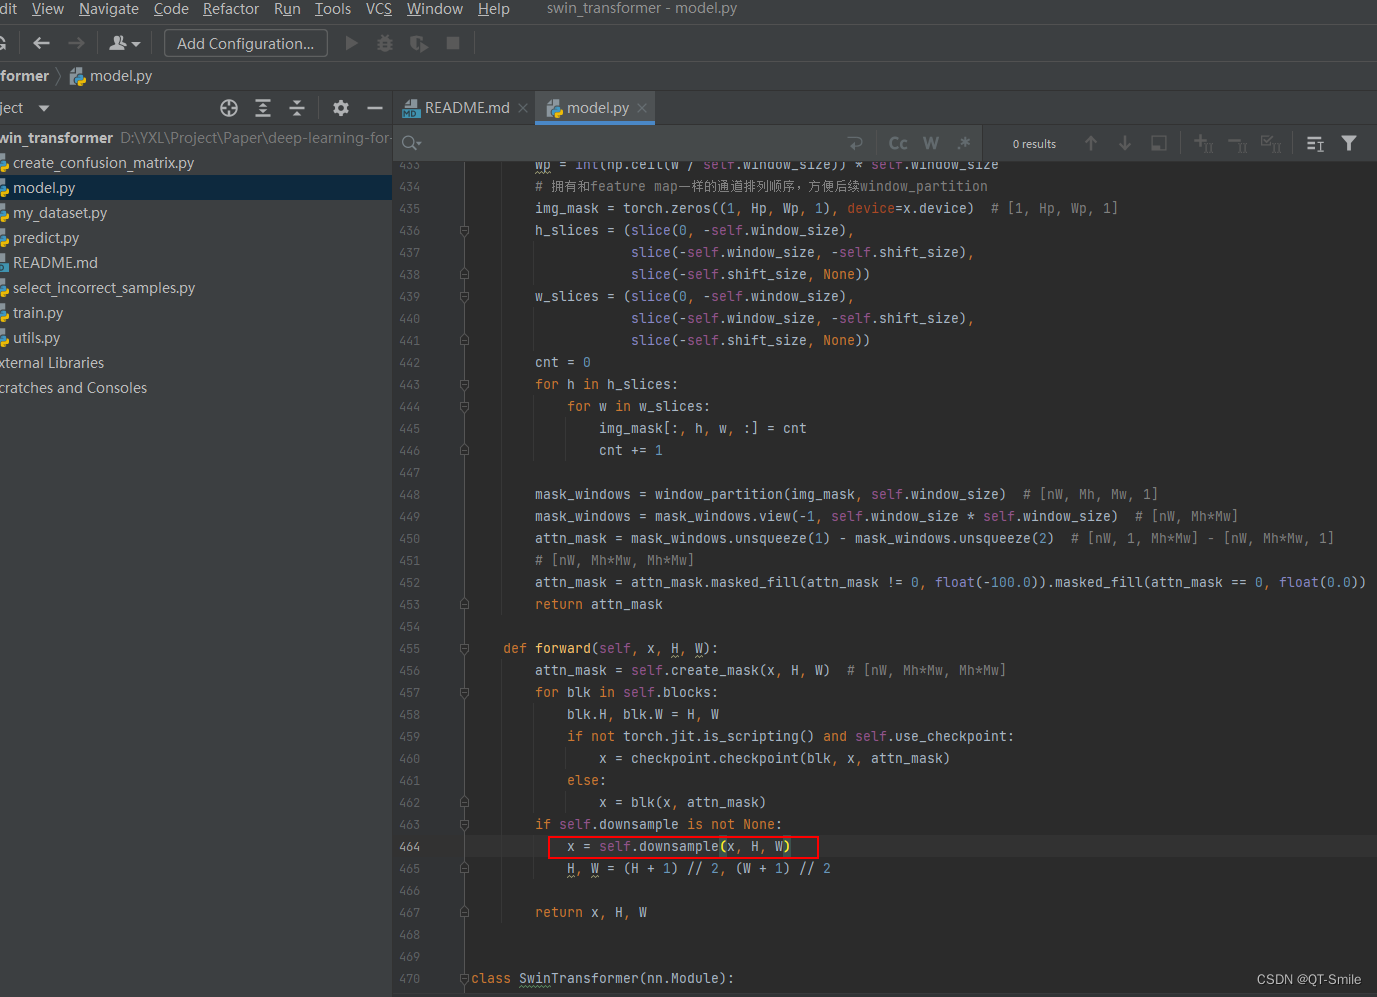Click Add Selection for Next Occurrence icon
The image size is (1377, 997).
pyautogui.click(x=1203, y=143)
